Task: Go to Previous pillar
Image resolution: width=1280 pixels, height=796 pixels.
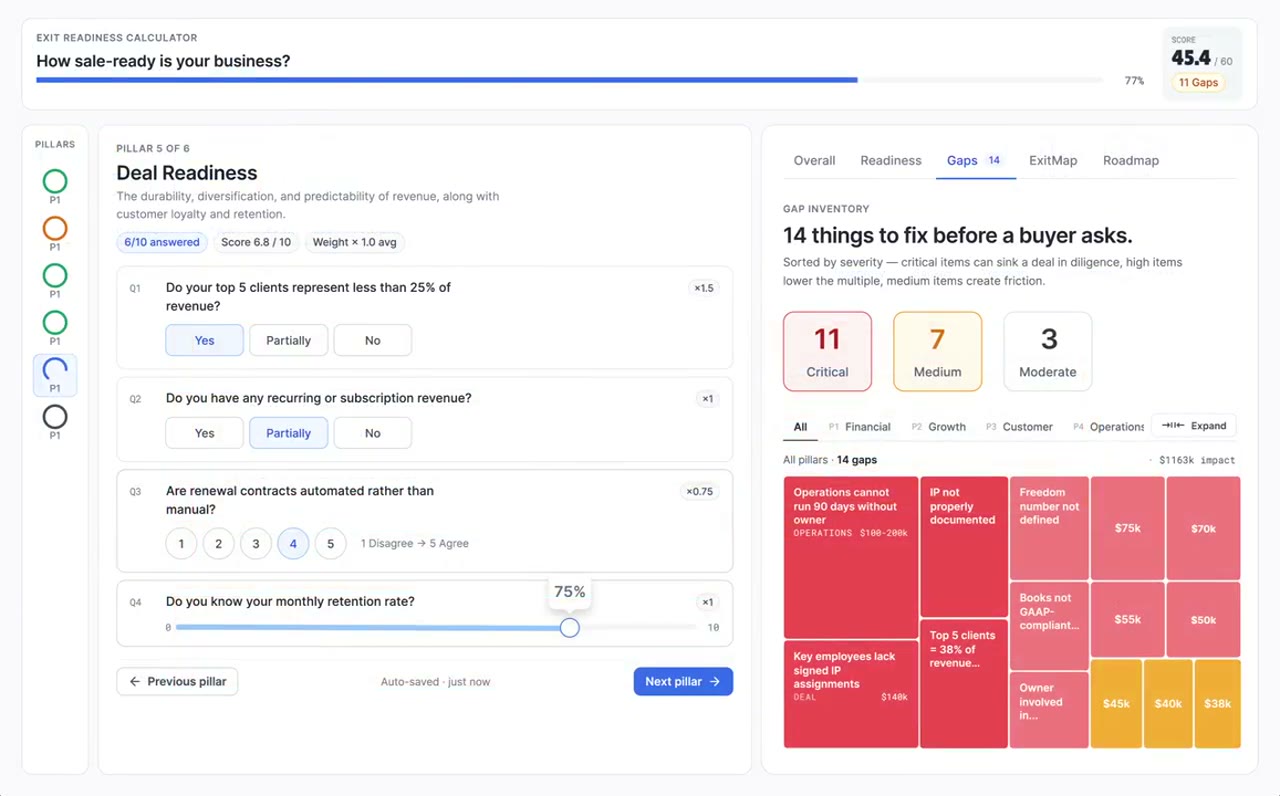Action: [x=177, y=681]
